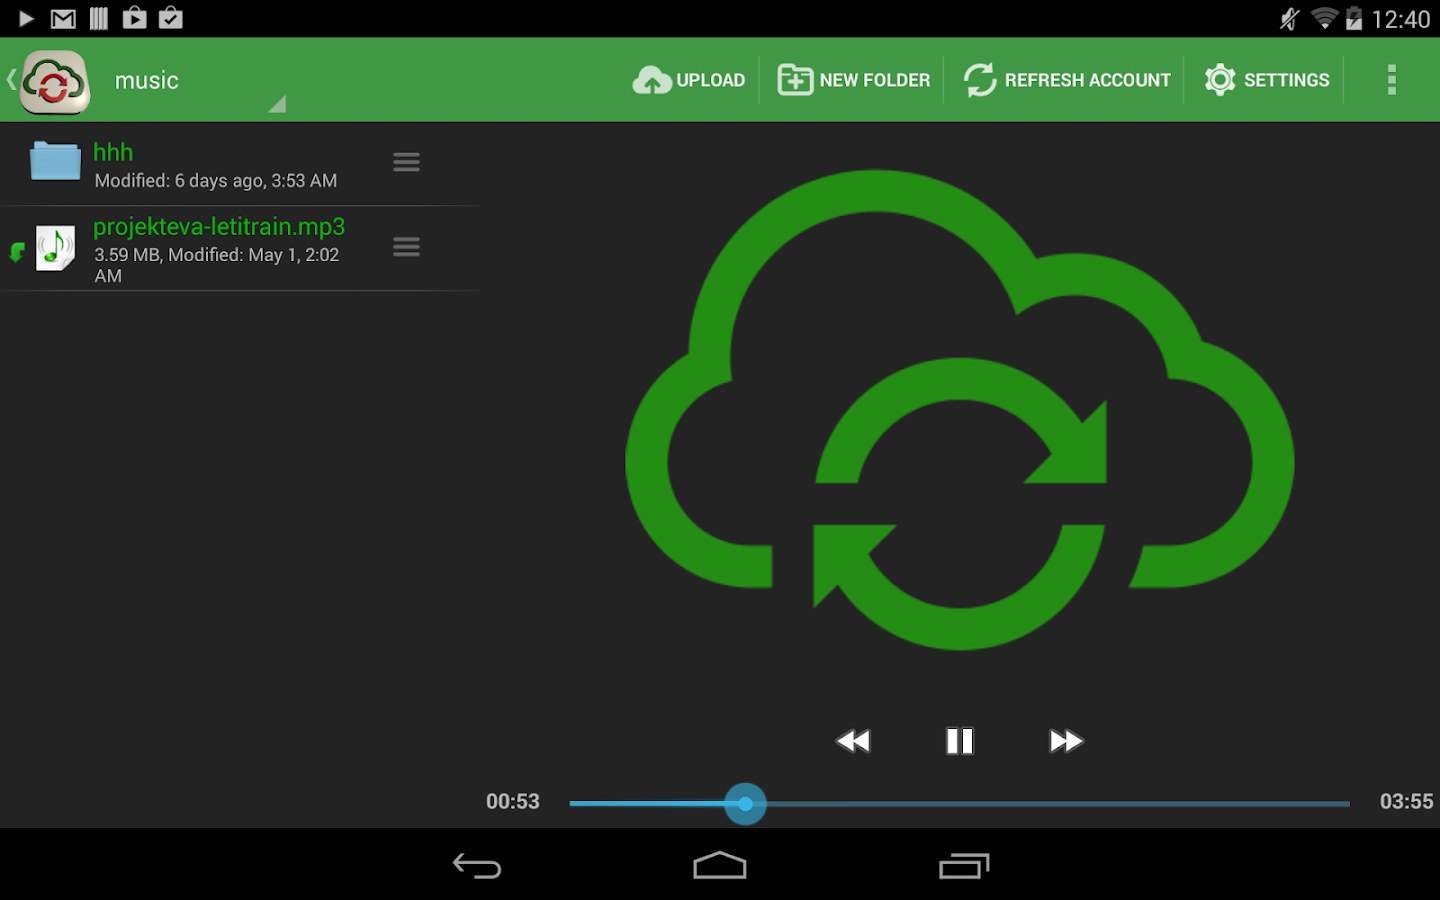Click the projekteva-letitrain.mp3 file icon
This screenshot has height=900, width=1440.
[56, 248]
